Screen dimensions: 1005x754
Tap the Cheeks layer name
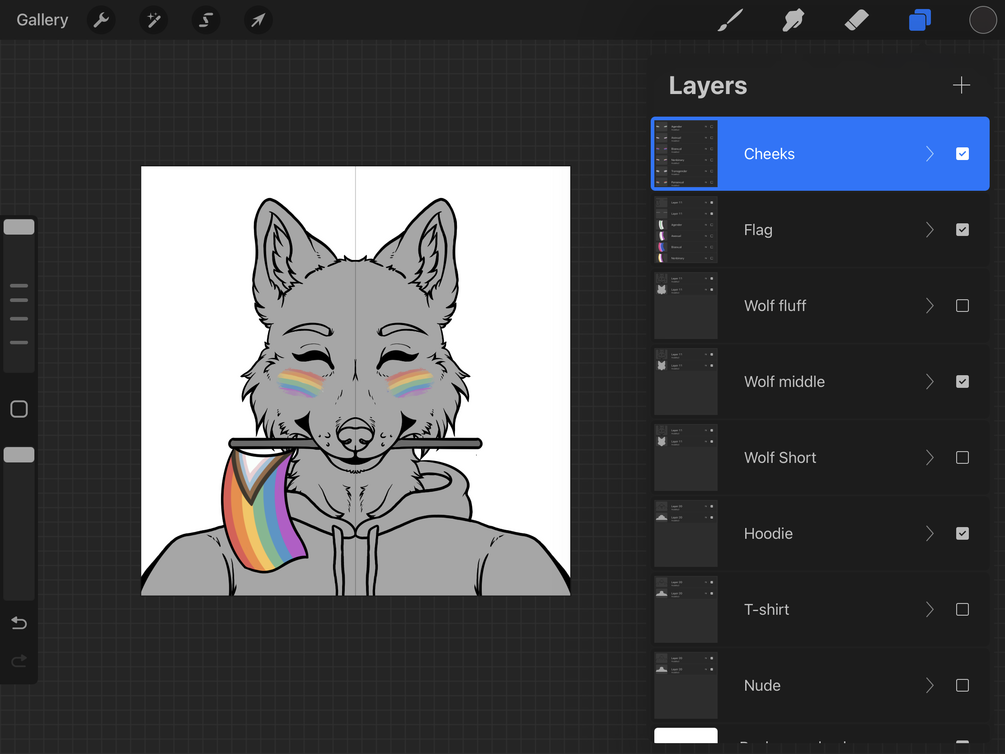[x=769, y=154]
